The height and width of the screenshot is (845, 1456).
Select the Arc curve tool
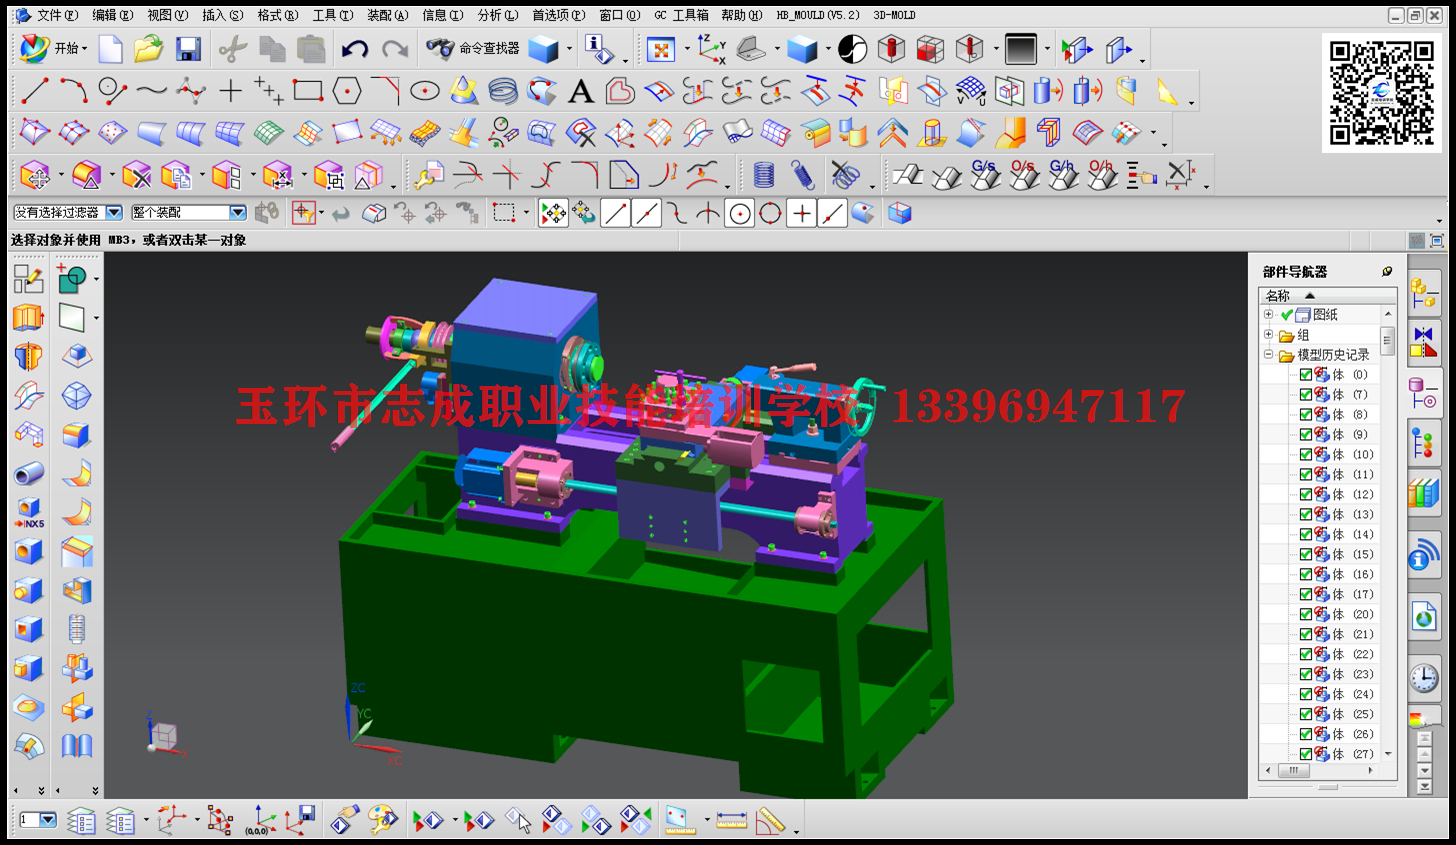pos(73,91)
